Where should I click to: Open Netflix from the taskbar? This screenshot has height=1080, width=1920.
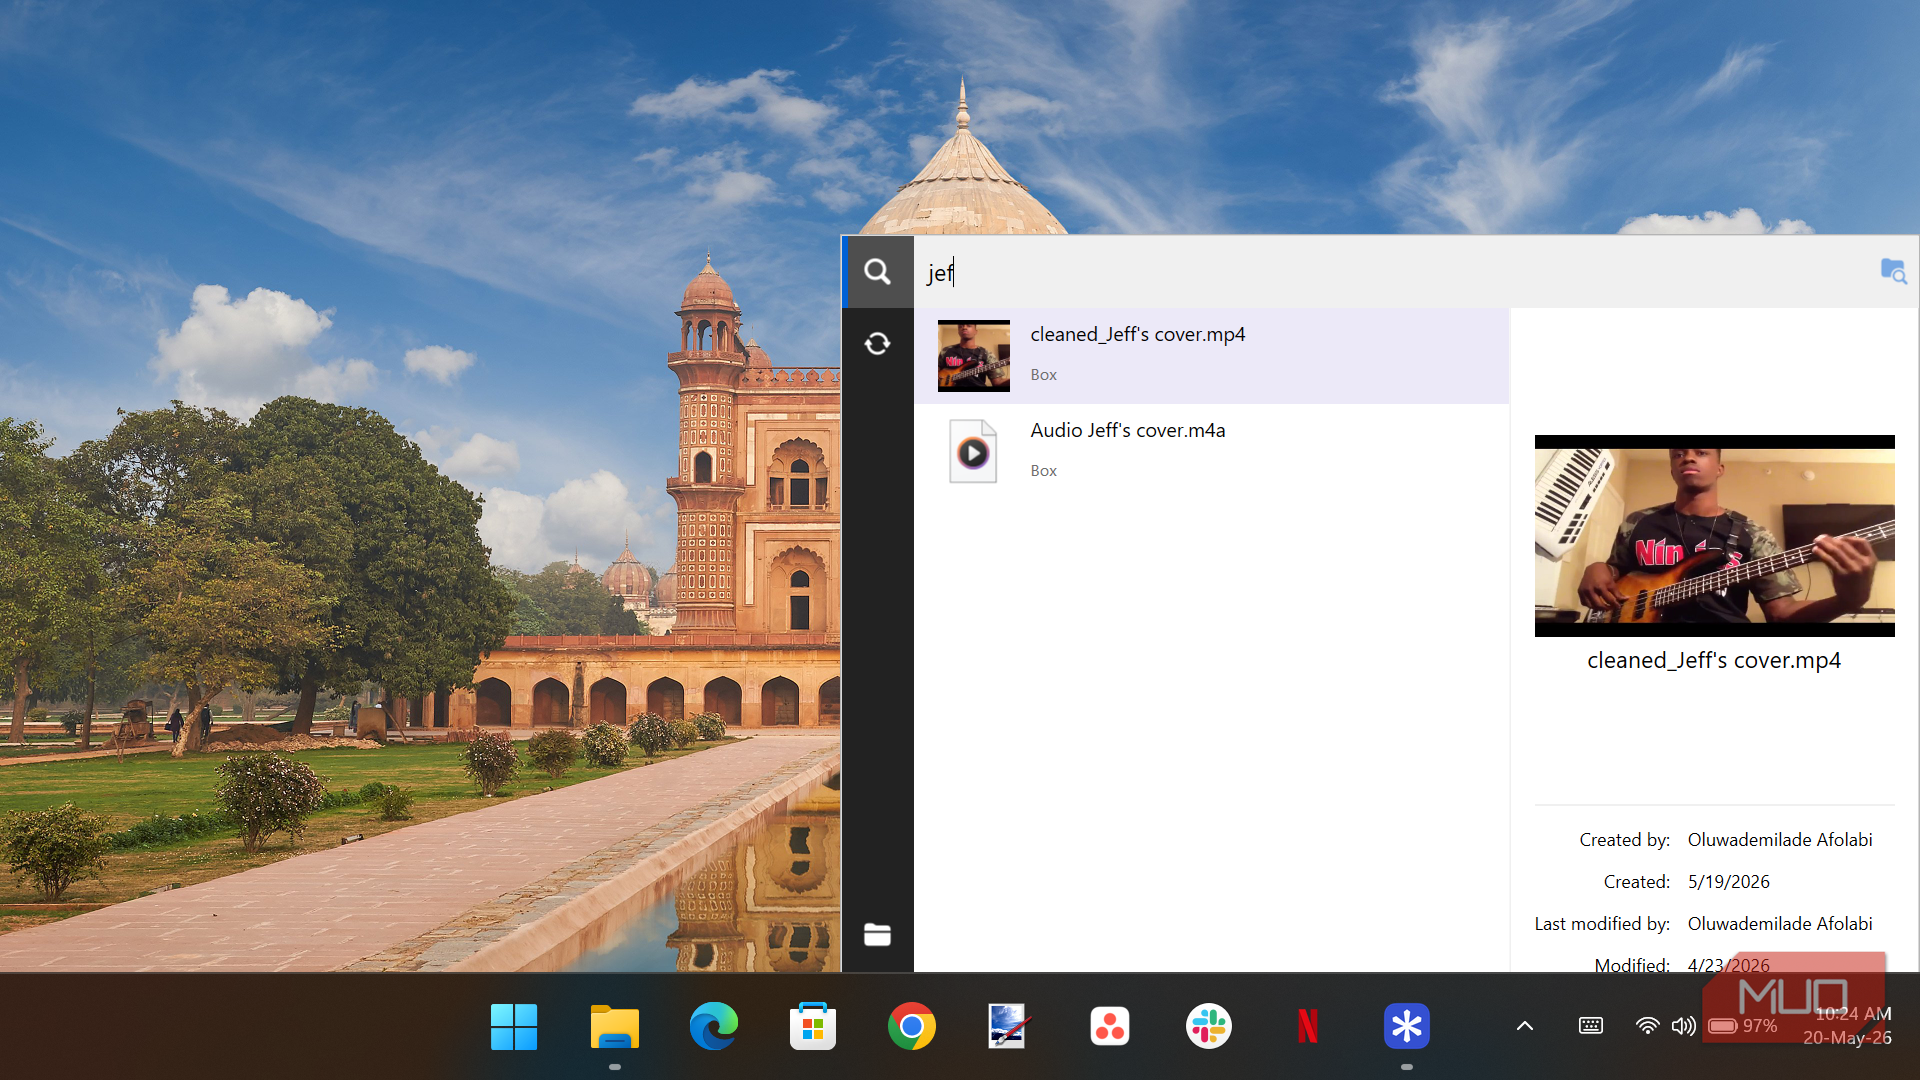tap(1307, 1027)
